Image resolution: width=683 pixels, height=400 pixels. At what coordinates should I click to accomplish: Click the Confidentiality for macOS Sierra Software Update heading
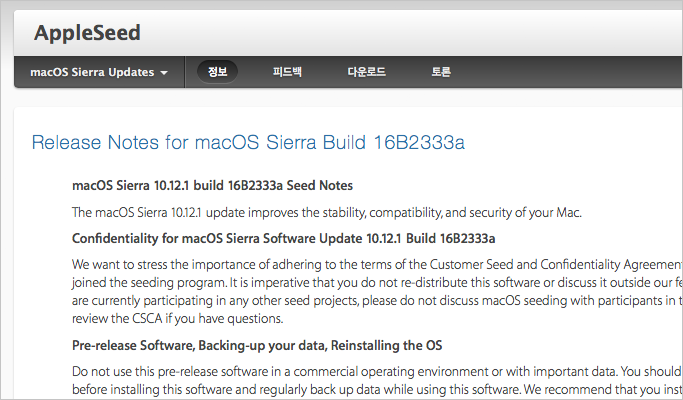(284, 239)
